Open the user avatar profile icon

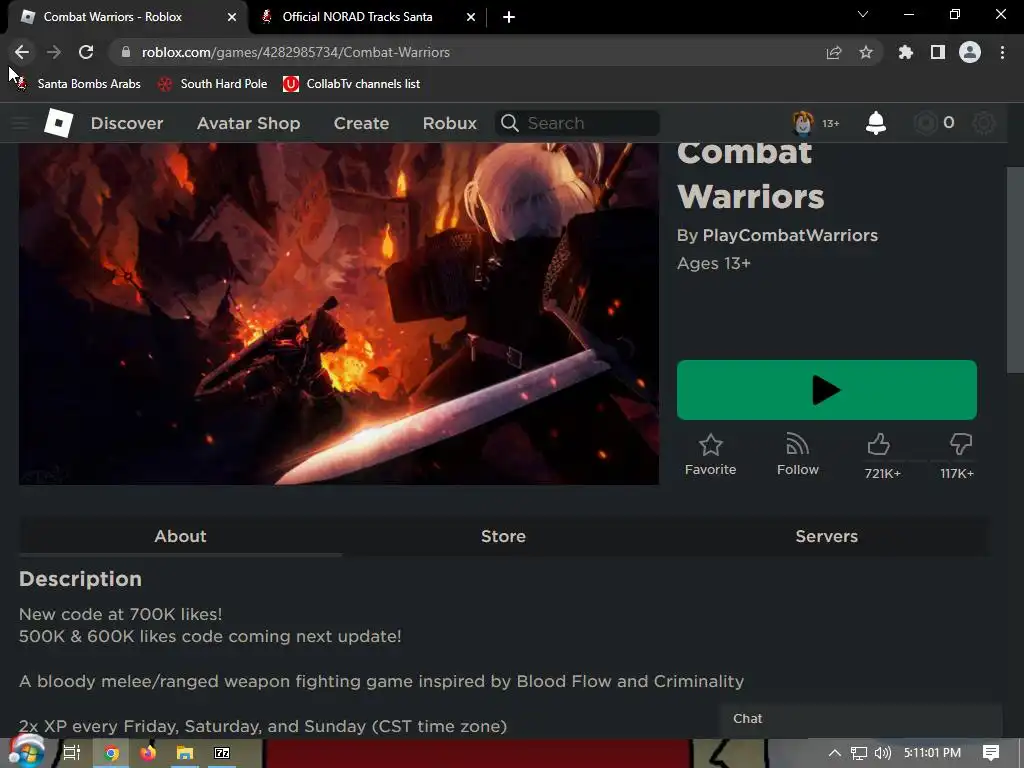pyautogui.click(x=803, y=123)
